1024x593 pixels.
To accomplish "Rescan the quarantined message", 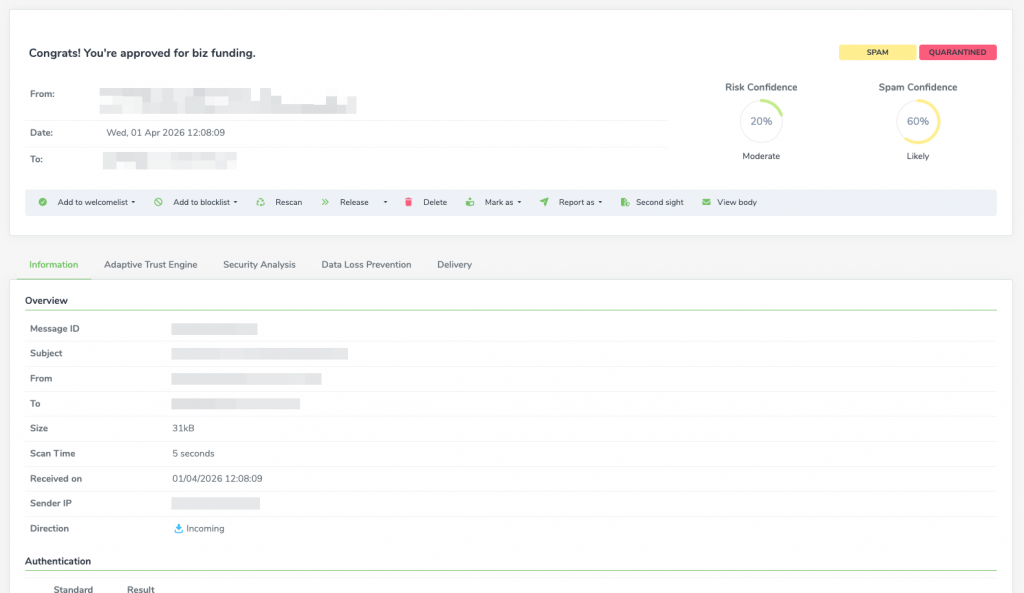I will click(x=289, y=202).
